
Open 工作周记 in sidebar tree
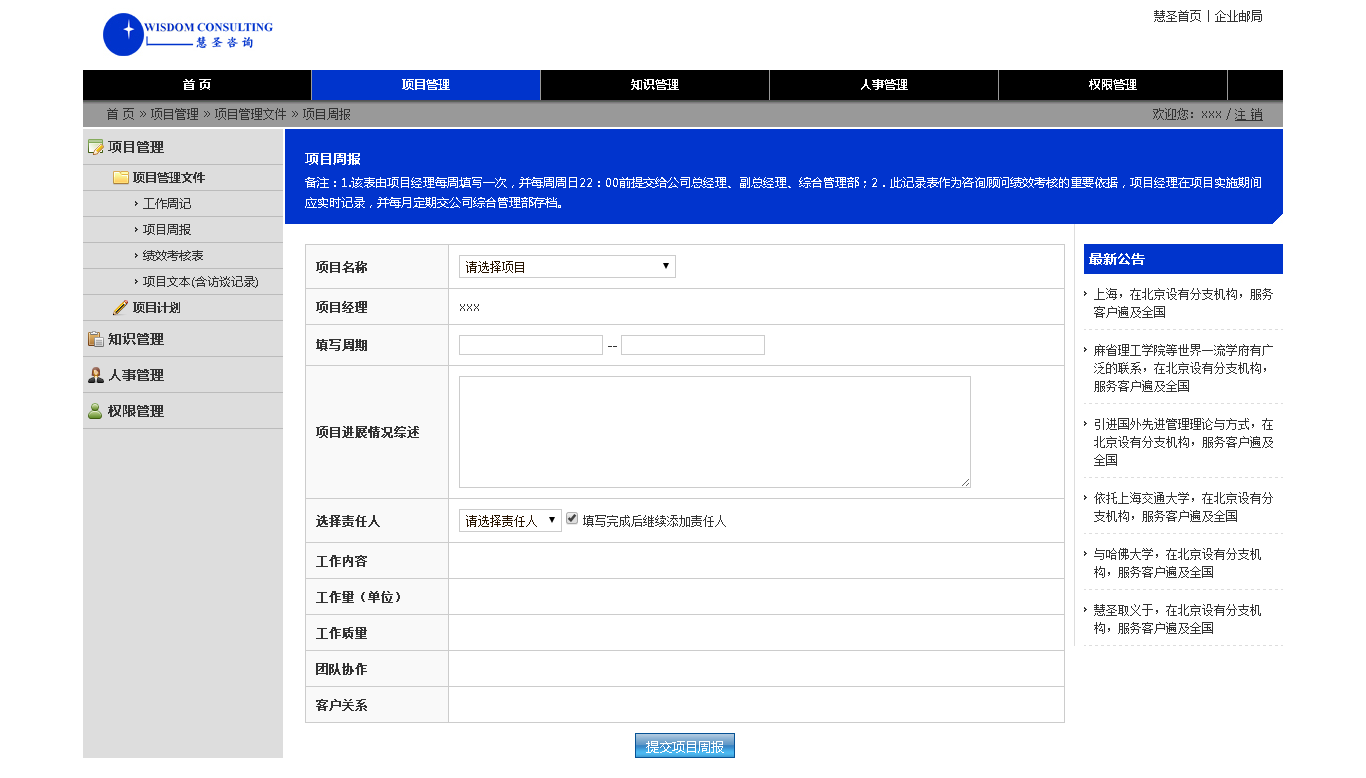coord(166,204)
